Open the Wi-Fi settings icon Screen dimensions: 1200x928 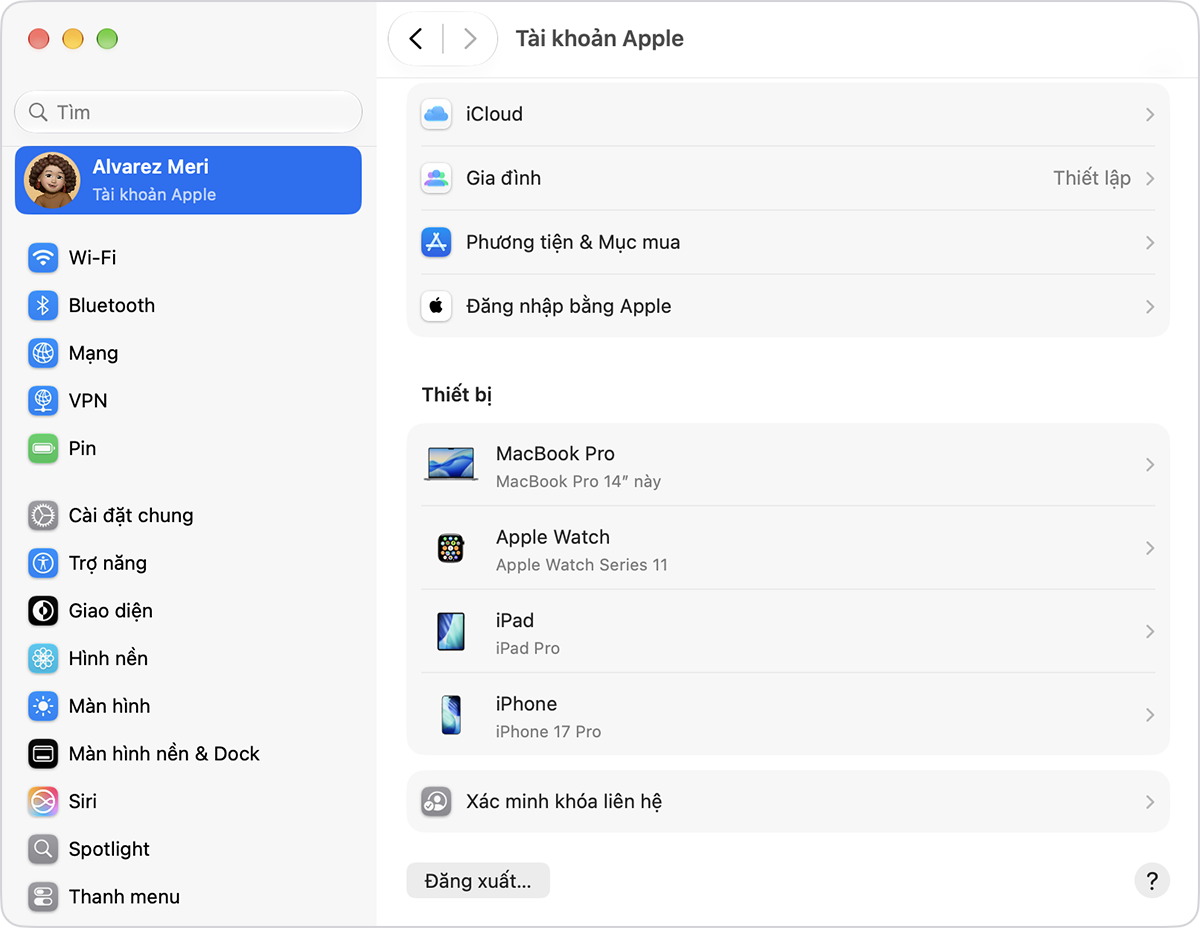[x=43, y=258]
